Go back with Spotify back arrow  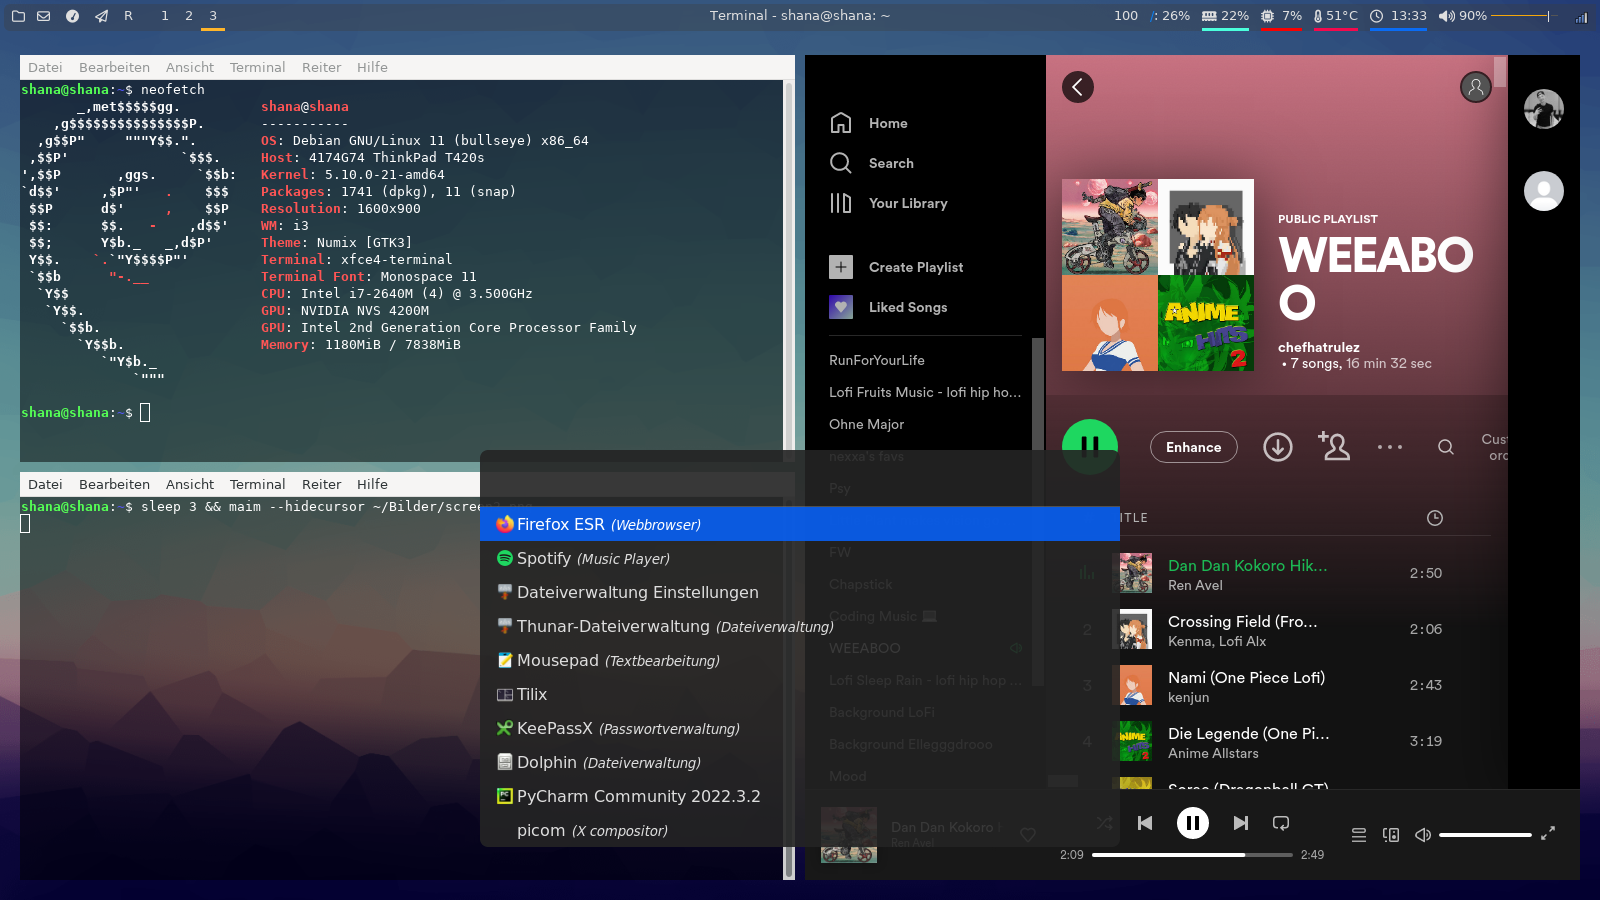coord(1078,87)
